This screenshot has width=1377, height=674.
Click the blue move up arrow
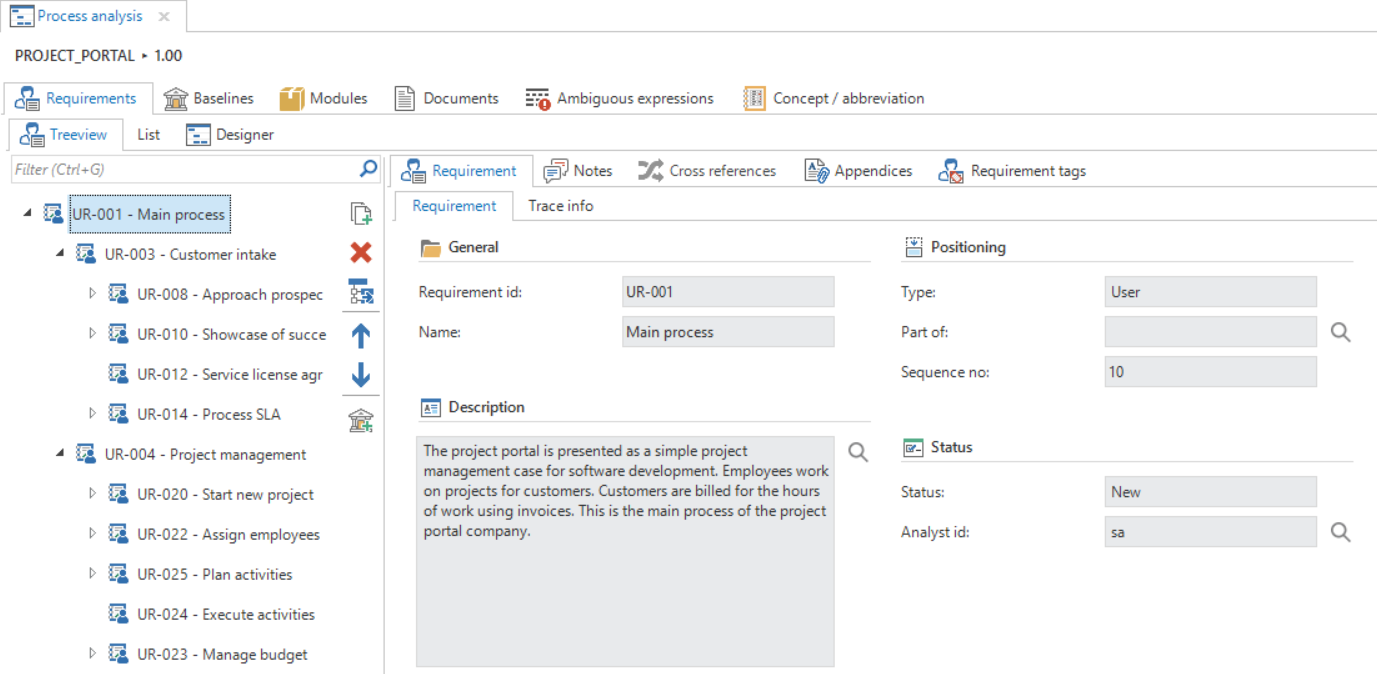tap(361, 336)
